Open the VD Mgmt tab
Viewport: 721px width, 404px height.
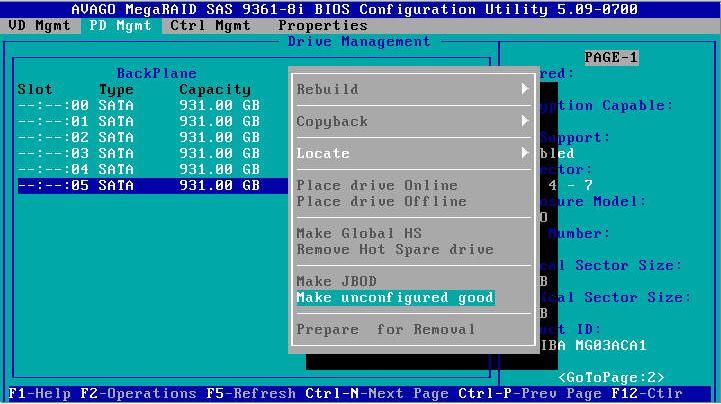point(40,25)
